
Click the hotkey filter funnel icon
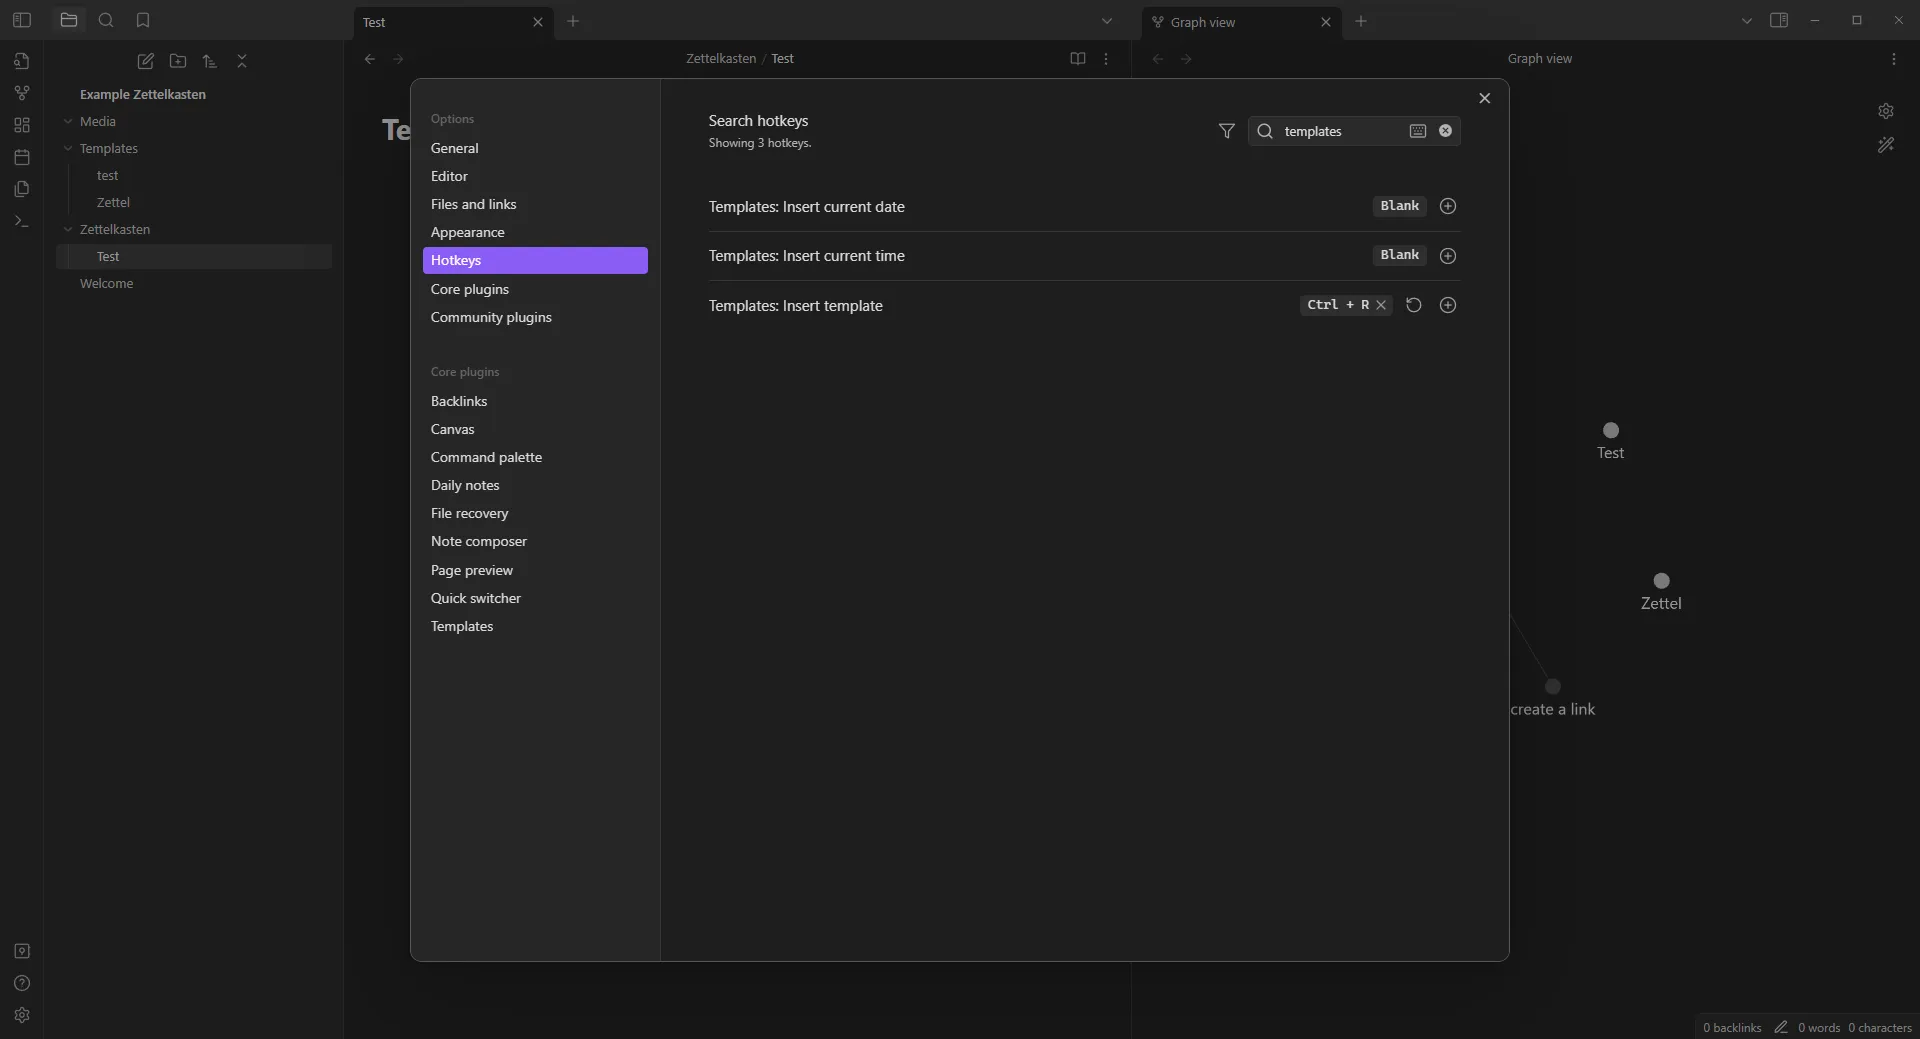pyautogui.click(x=1227, y=131)
